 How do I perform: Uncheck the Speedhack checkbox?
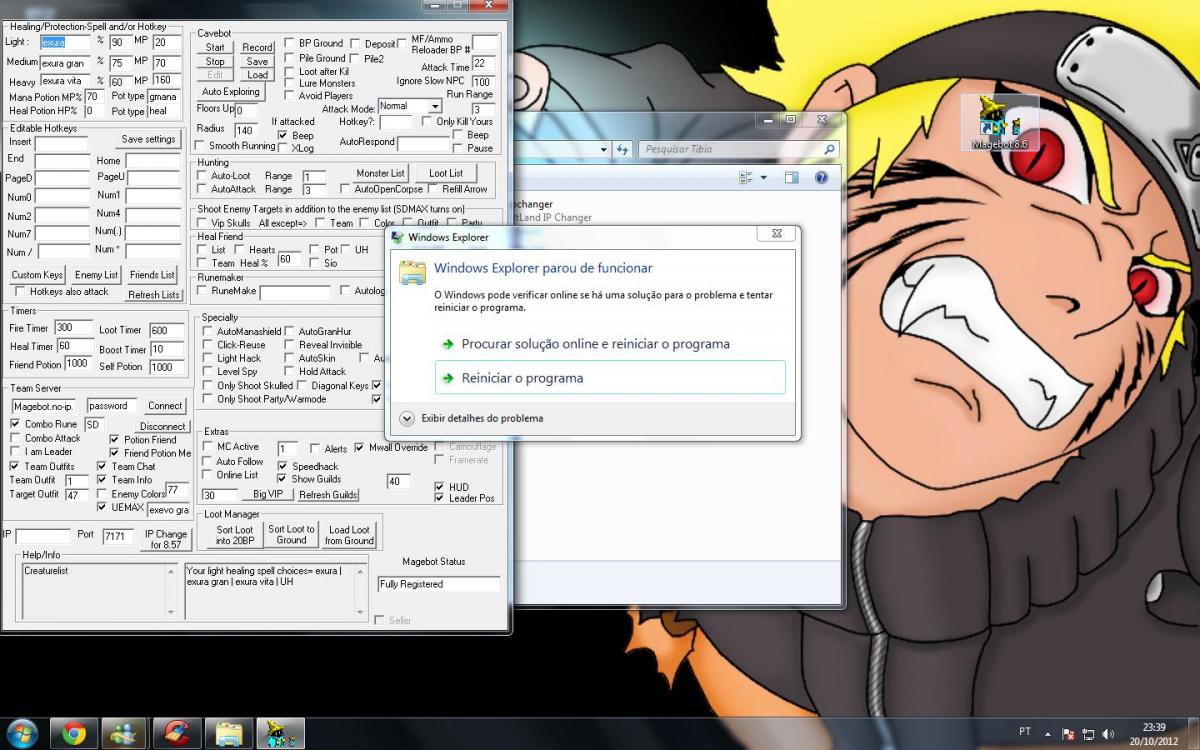tap(283, 466)
